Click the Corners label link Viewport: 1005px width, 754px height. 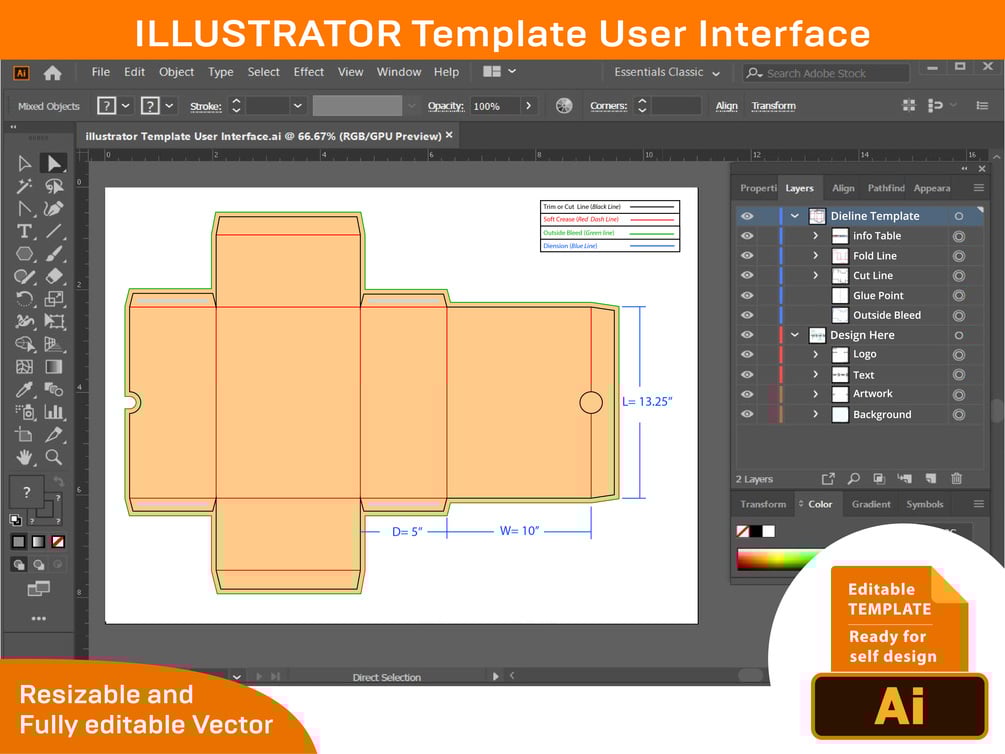[x=608, y=106]
